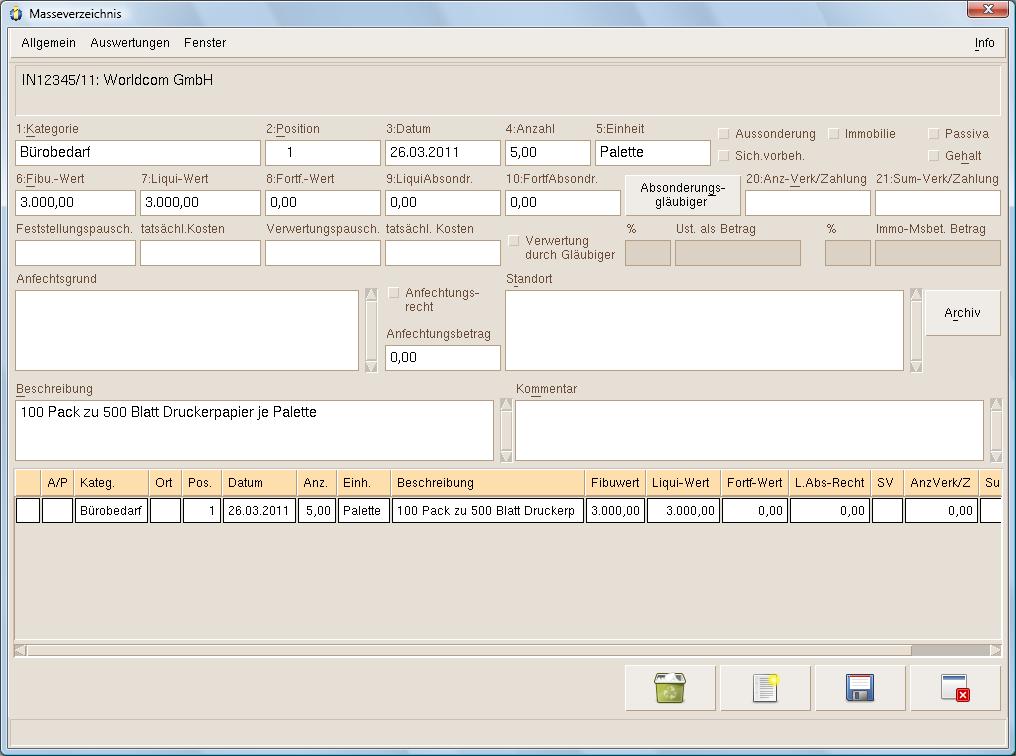This screenshot has width=1016, height=756.
Task: Click the Anfechtsgrund scrollbar up arrow
Action: (371, 295)
